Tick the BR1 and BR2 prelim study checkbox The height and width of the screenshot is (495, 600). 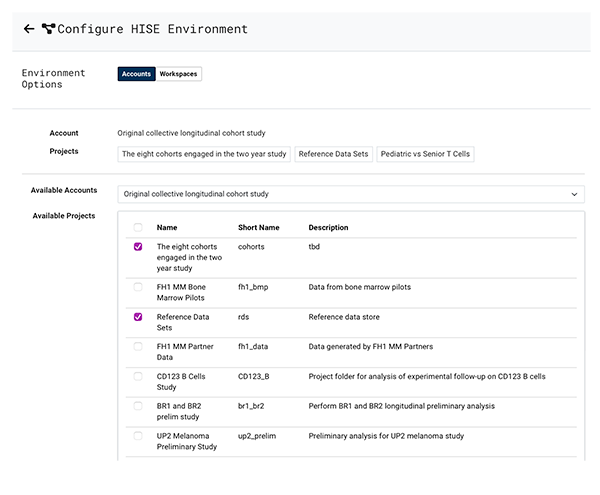(138, 406)
